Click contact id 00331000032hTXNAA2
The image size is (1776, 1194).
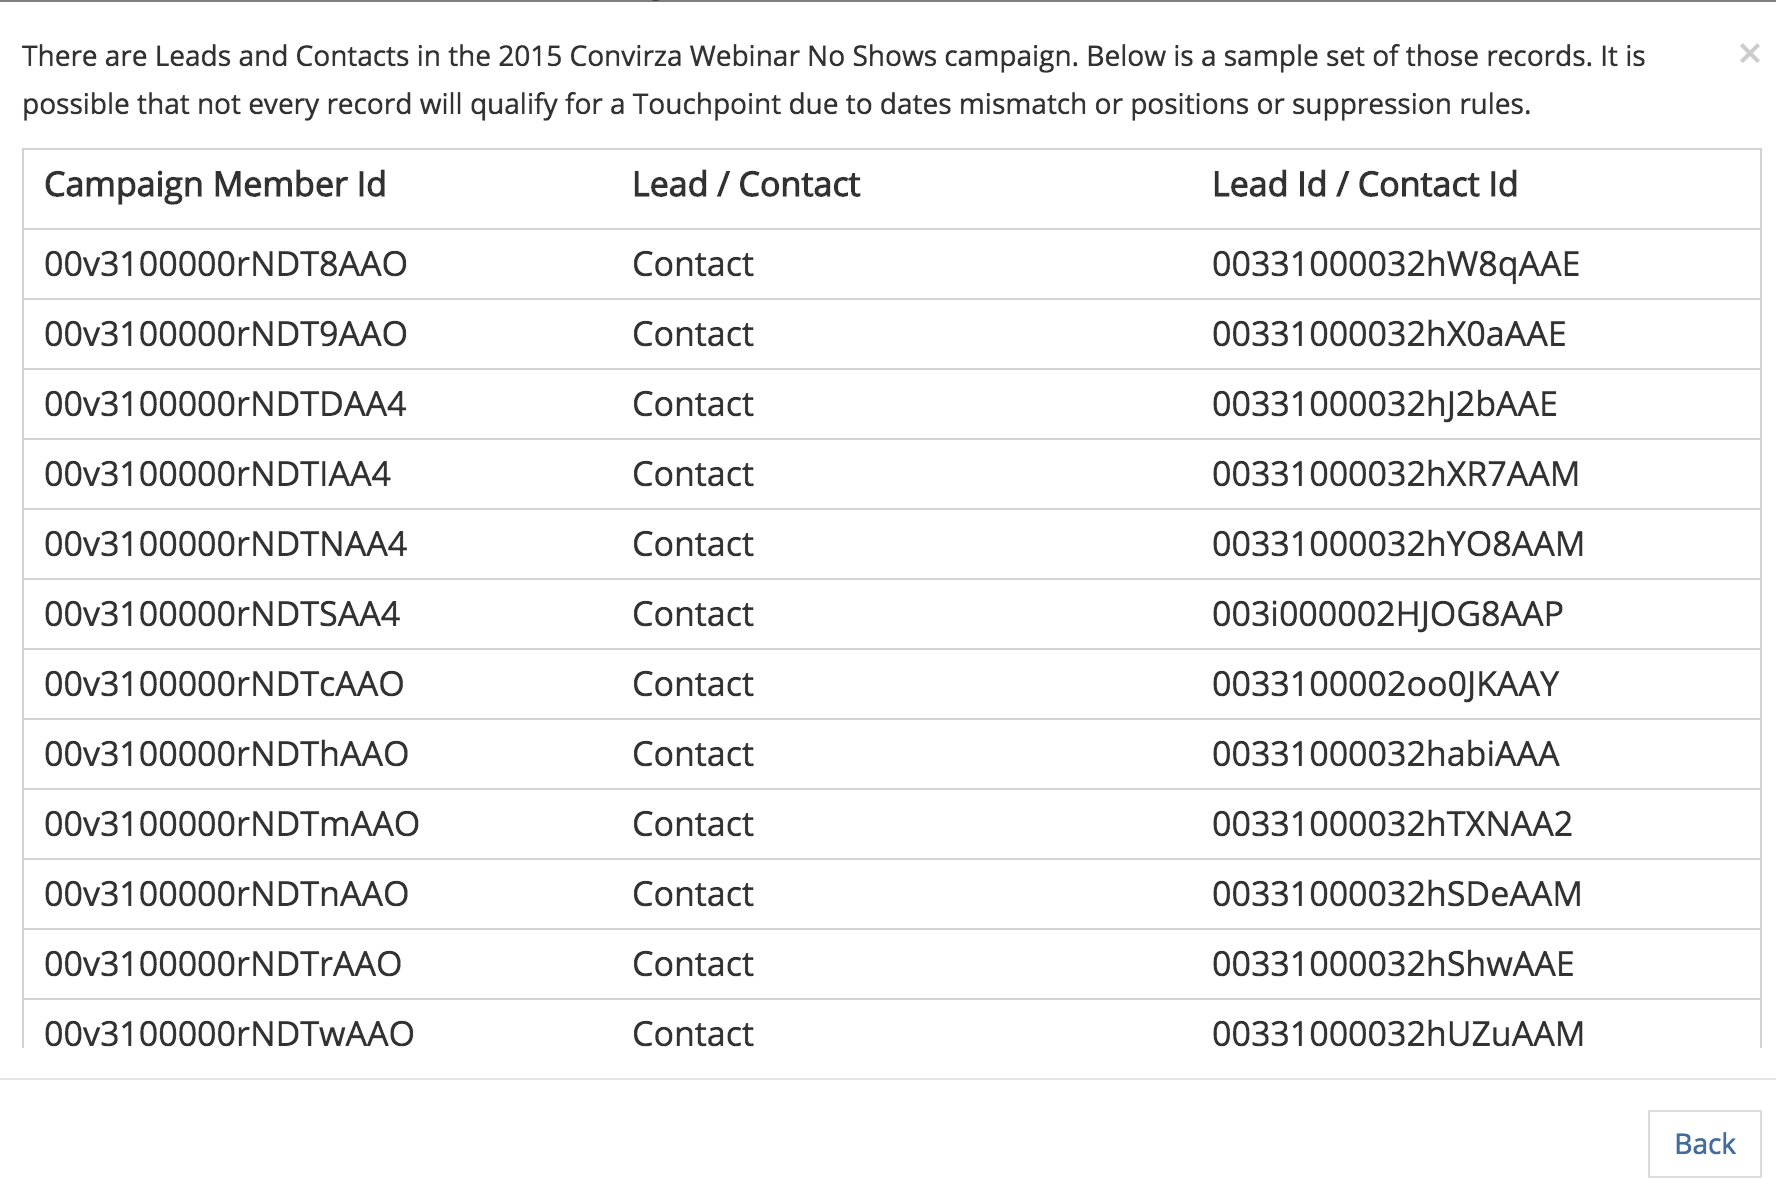[1392, 824]
